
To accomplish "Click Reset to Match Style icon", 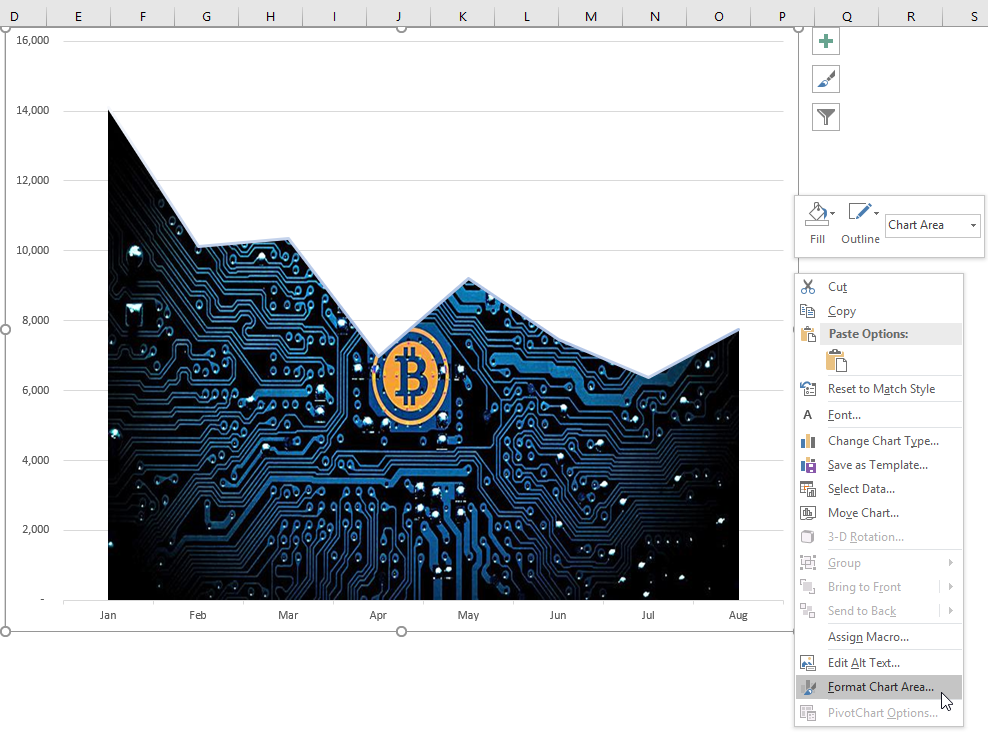I will (808, 389).
